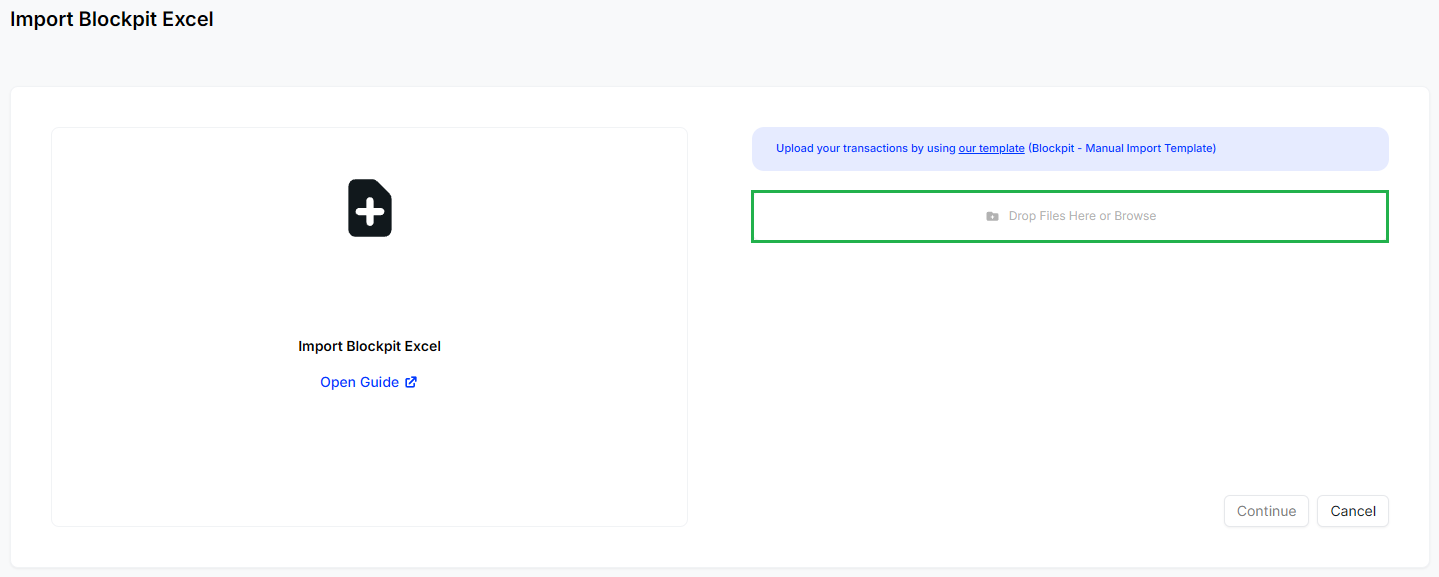
Task: Follow the 'our template' hyperlink
Action: click(x=991, y=148)
